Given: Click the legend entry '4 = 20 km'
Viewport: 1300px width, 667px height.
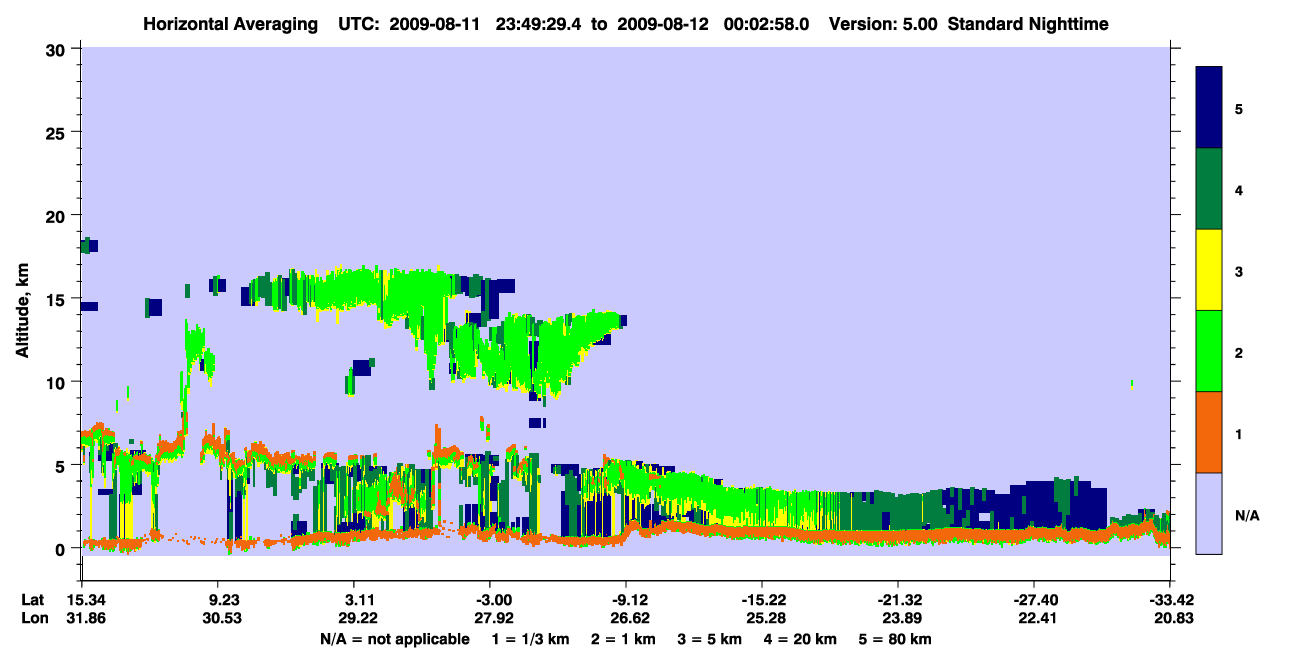Looking at the screenshot, I should click(801, 639).
